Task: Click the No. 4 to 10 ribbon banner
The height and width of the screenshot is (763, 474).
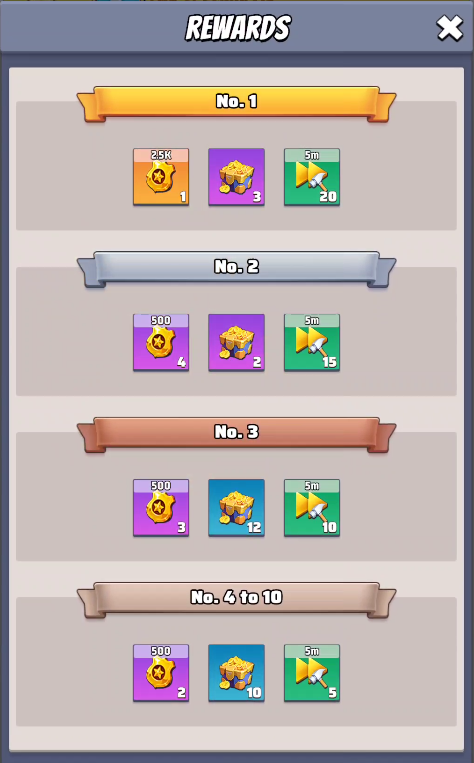Action: click(237, 600)
